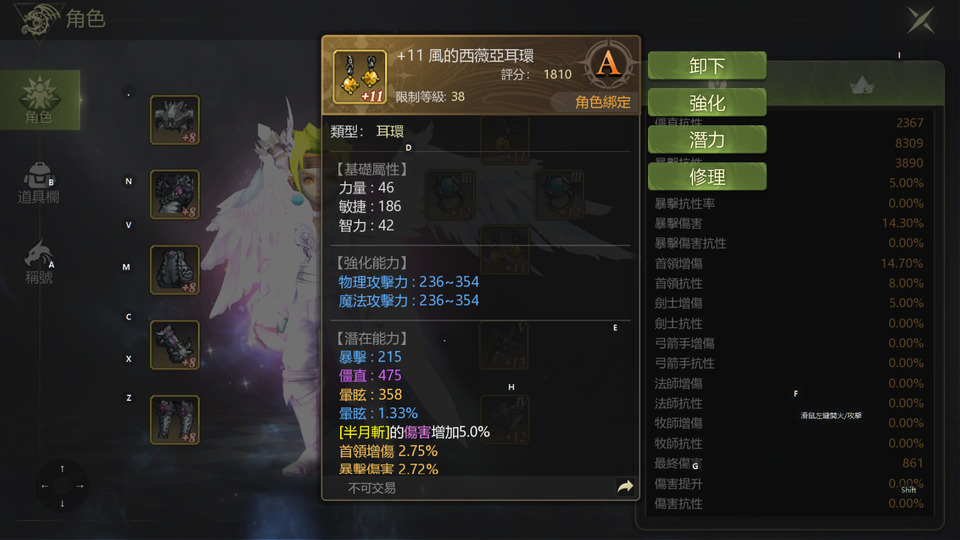This screenshot has height=540, width=960.
Task: Select the +8 gloves equipment slot
Action: (x=175, y=345)
